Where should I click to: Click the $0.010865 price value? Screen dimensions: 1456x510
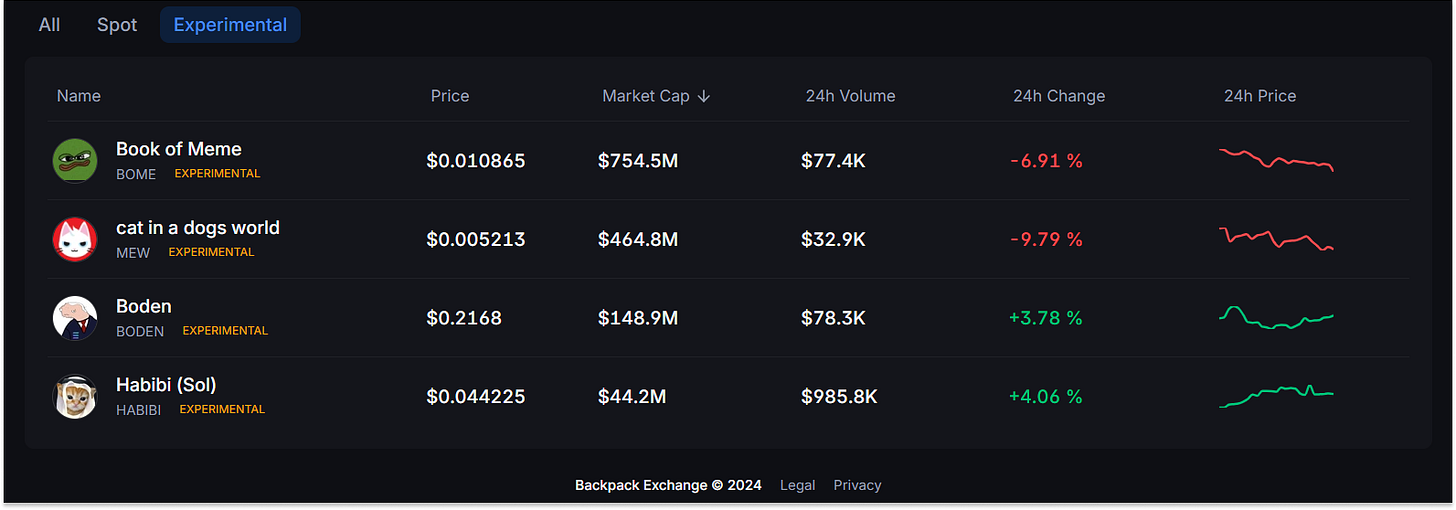point(476,161)
